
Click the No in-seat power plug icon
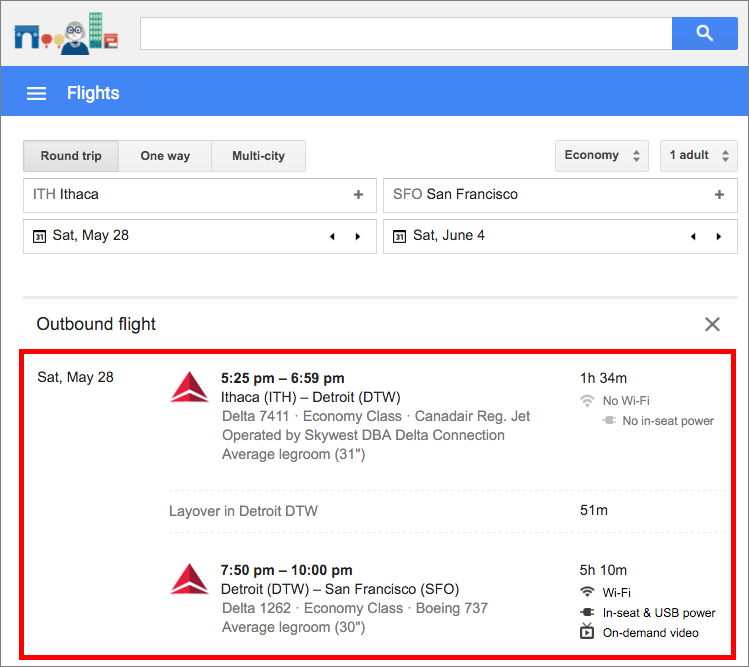coord(609,420)
